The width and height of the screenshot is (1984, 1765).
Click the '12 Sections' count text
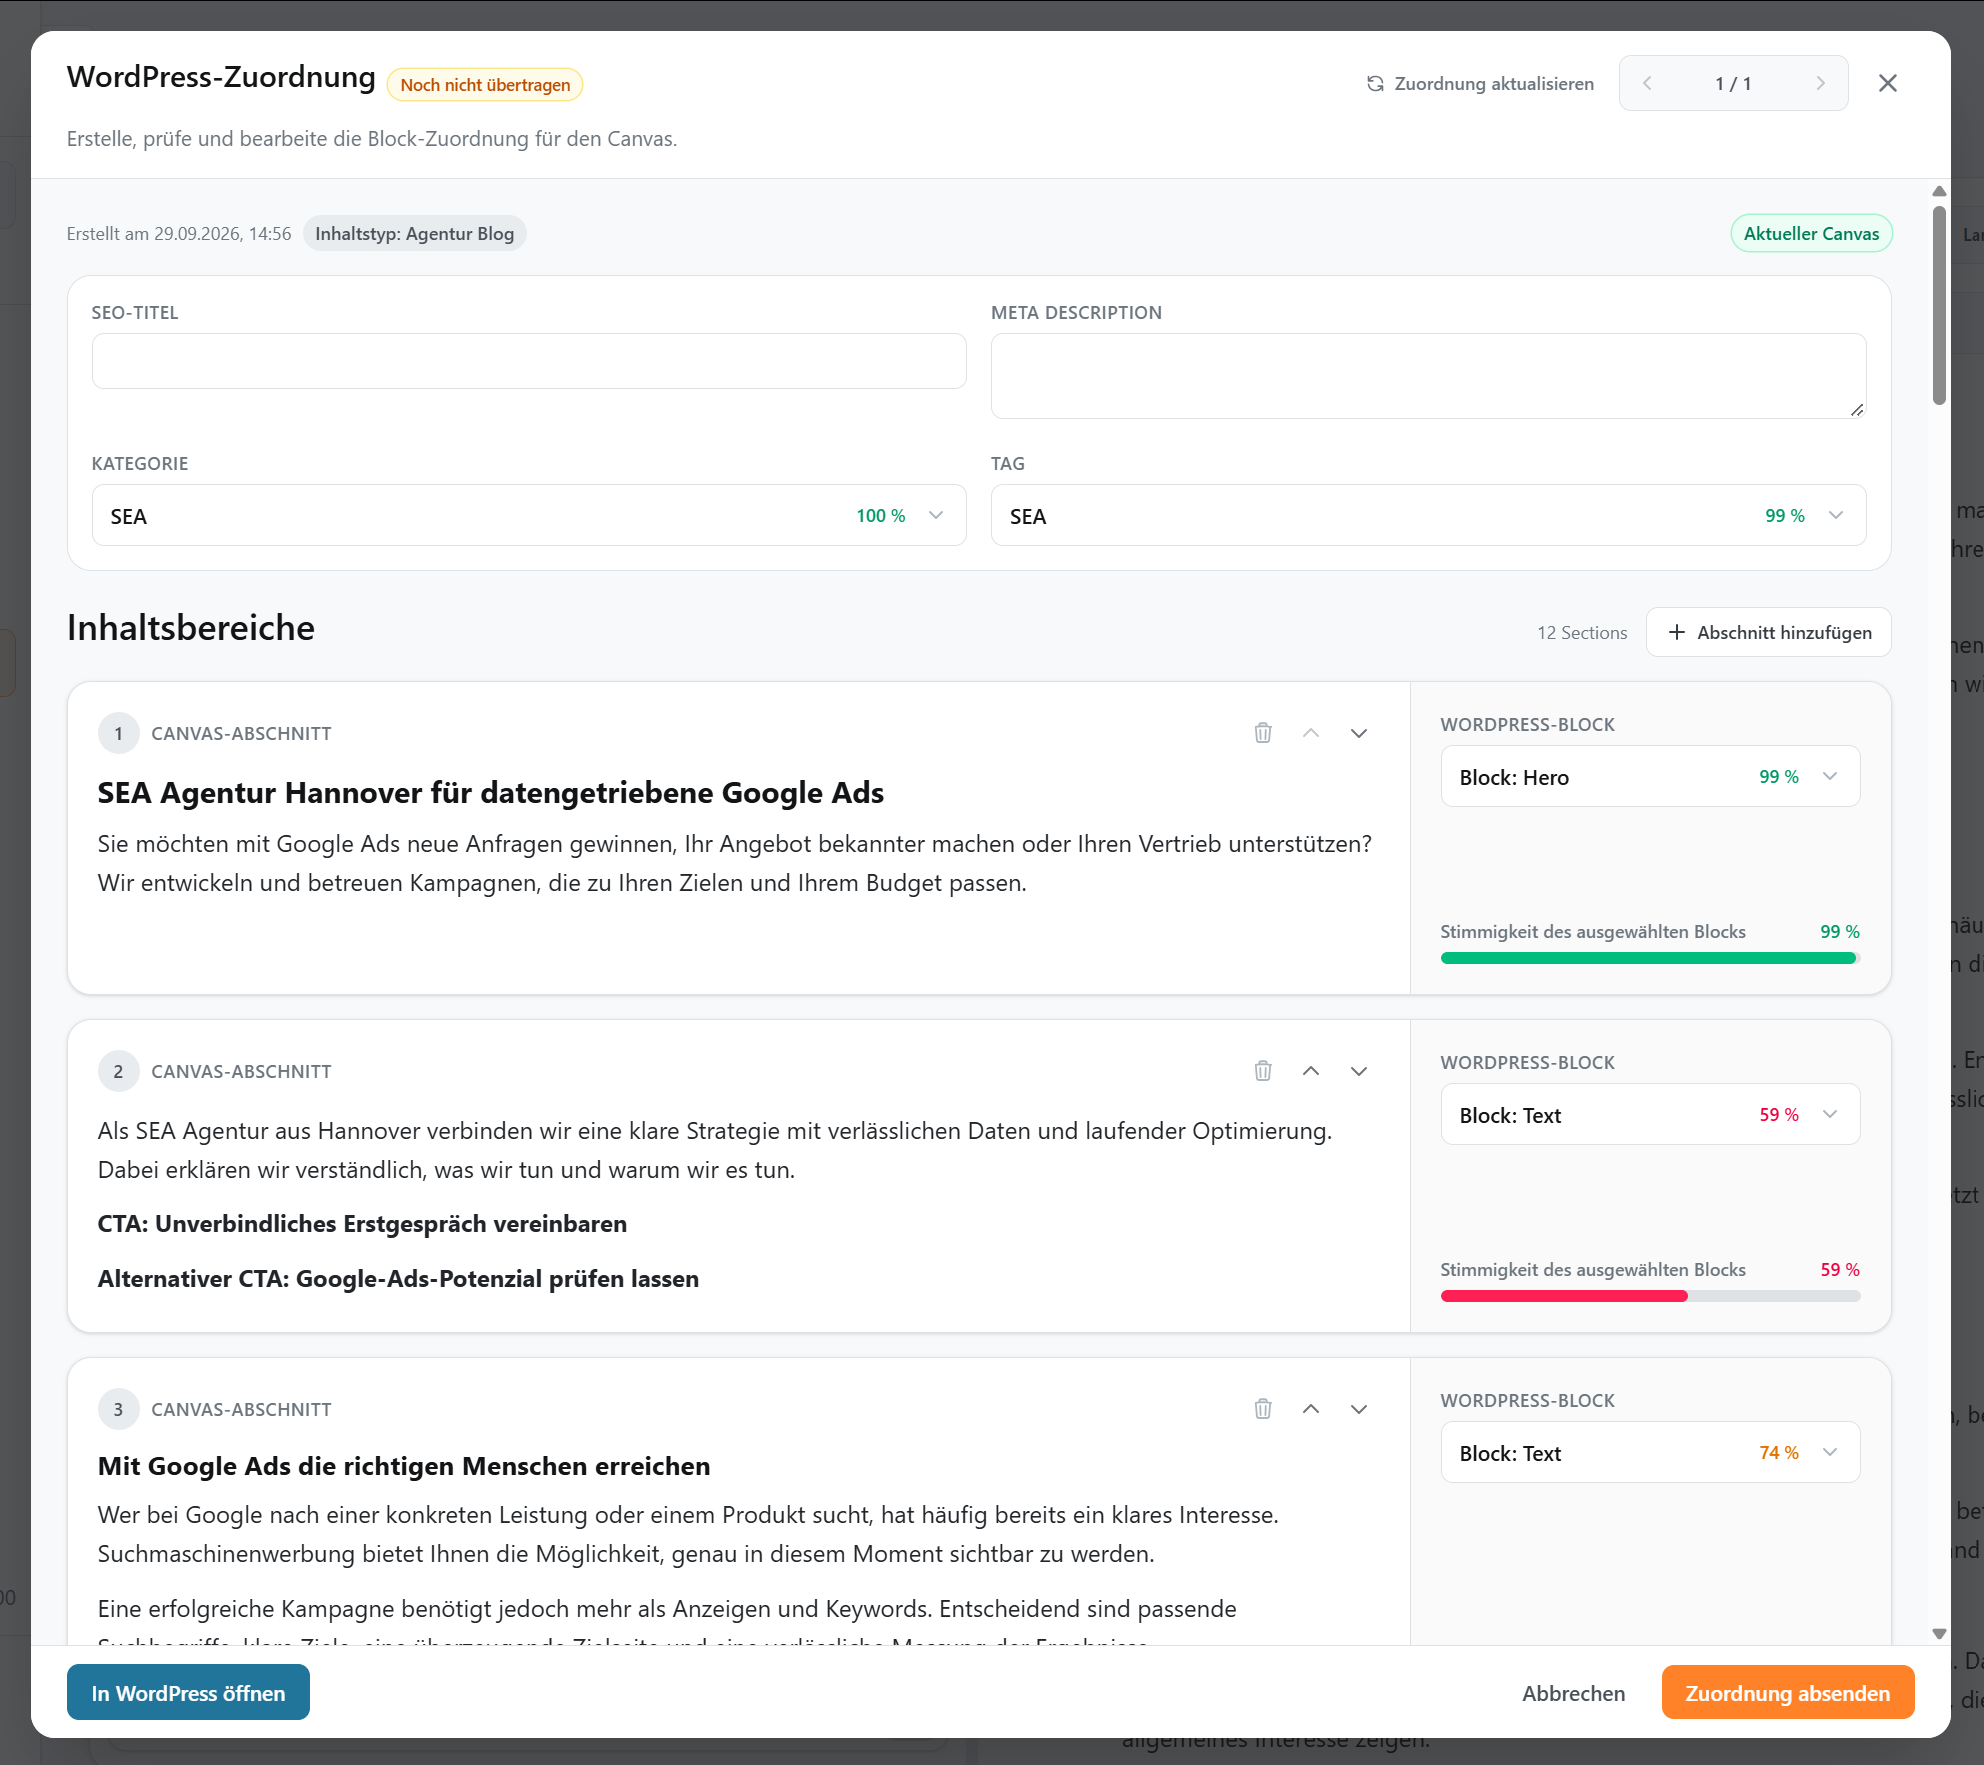click(1582, 632)
